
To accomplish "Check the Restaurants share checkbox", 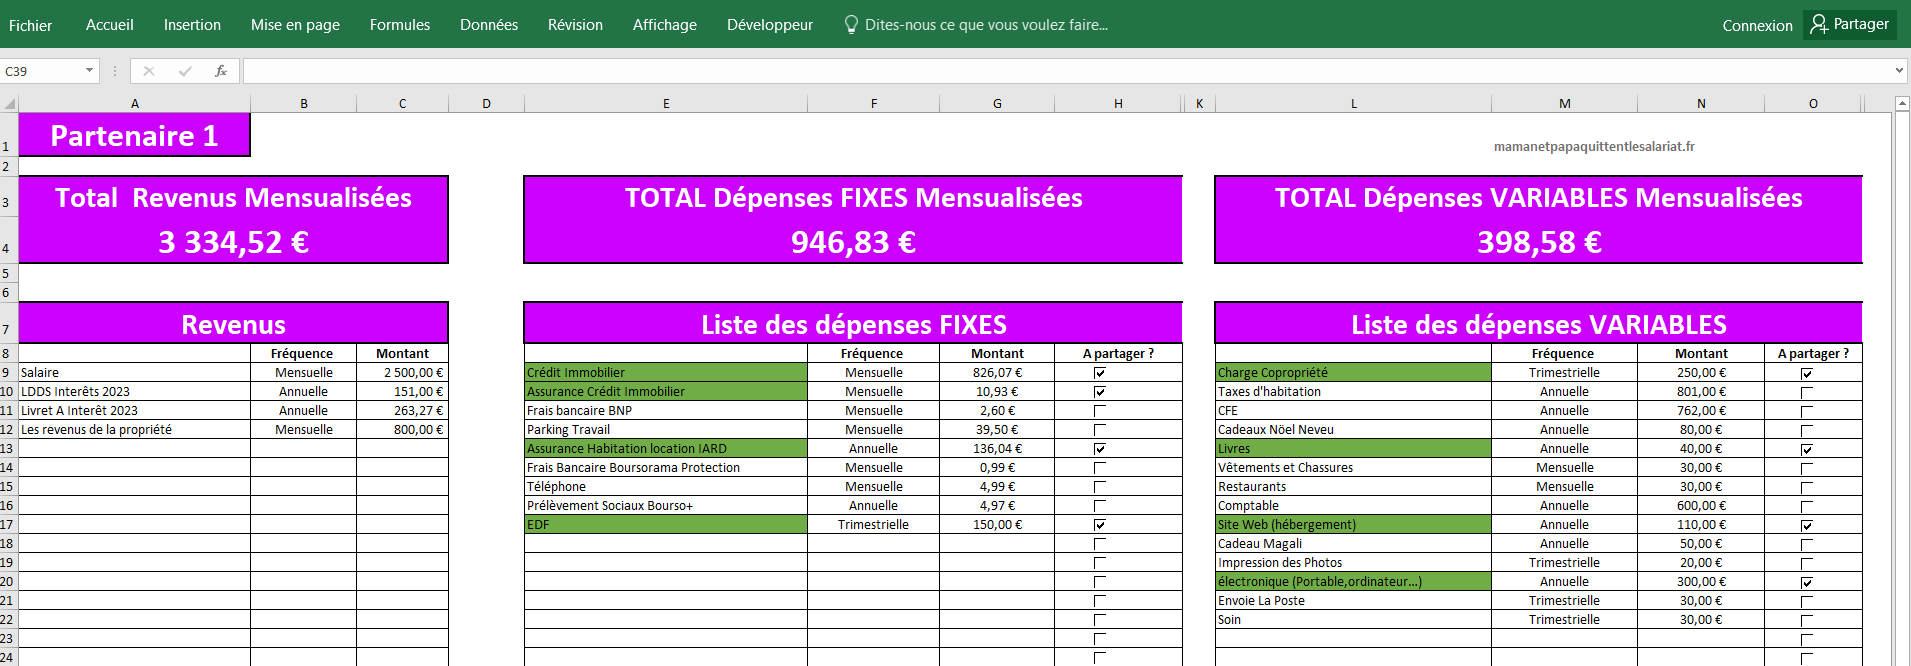I will click(x=1807, y=488).
